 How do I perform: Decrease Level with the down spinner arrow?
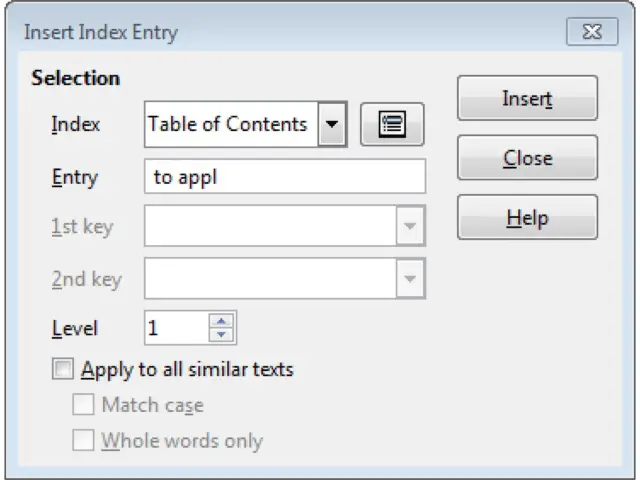(x=223, y=334)
